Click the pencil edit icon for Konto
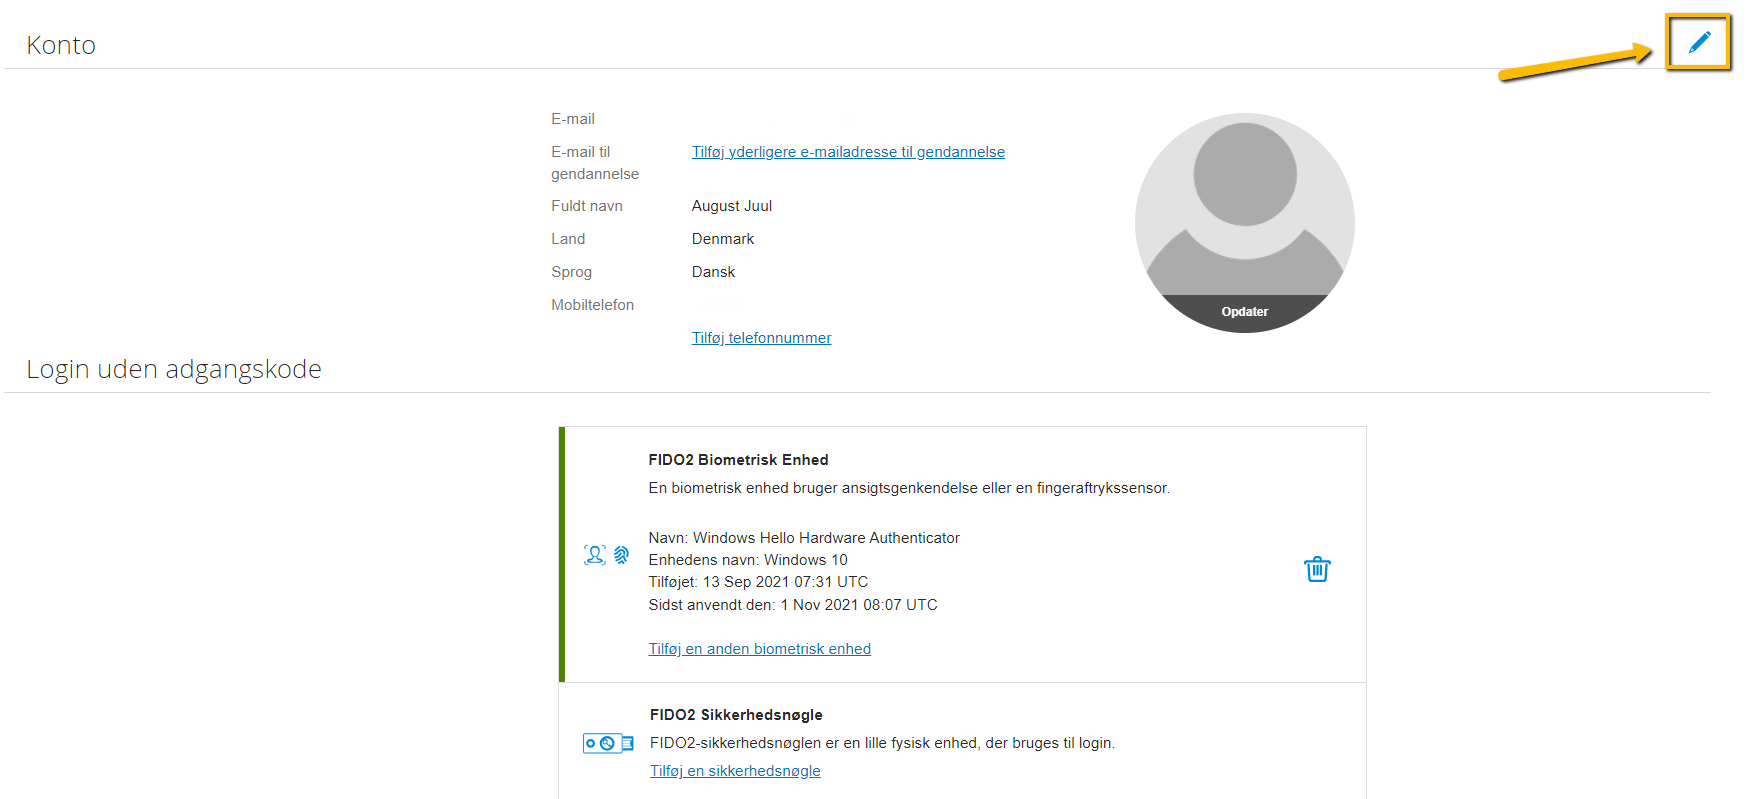Viewport: 1750px width, 799px height. coord(1699,42)
